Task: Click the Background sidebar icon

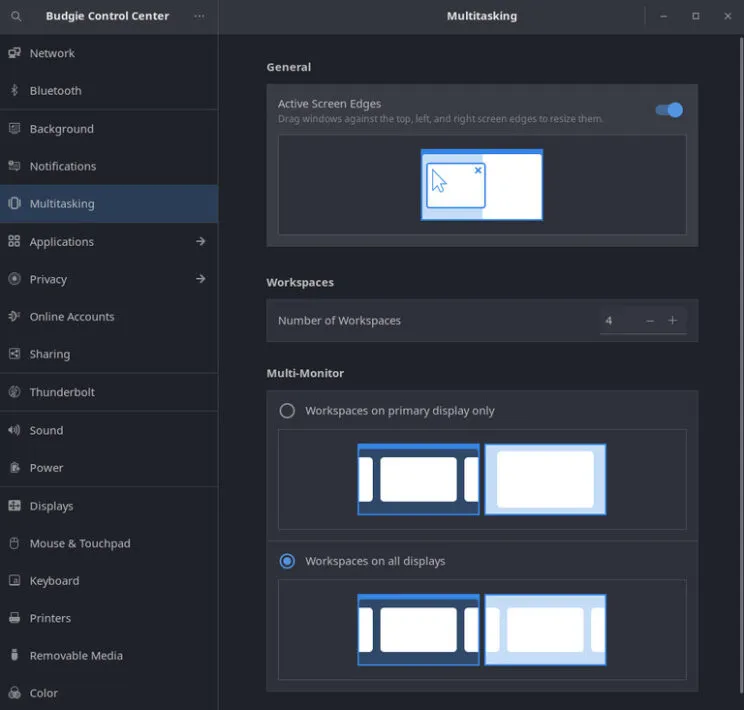Action: click(x=14, y=128)
